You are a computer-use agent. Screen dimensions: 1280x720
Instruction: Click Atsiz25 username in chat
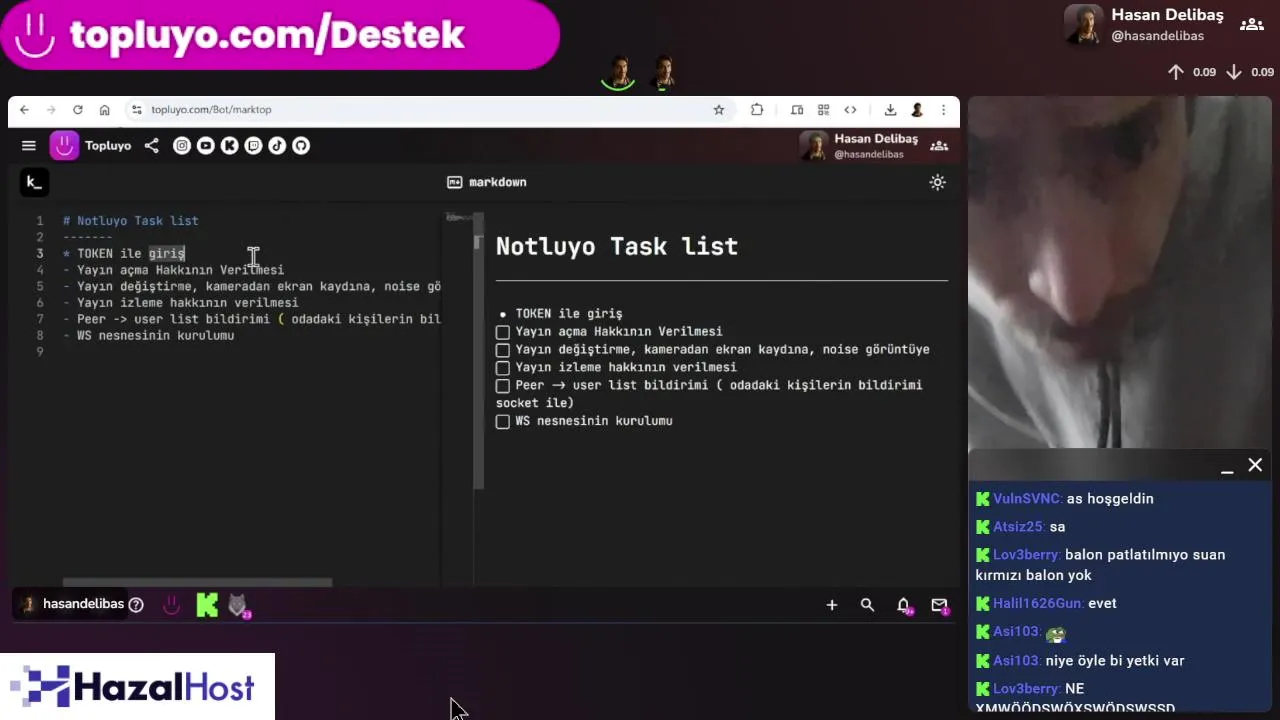(x=1018, y=527)
